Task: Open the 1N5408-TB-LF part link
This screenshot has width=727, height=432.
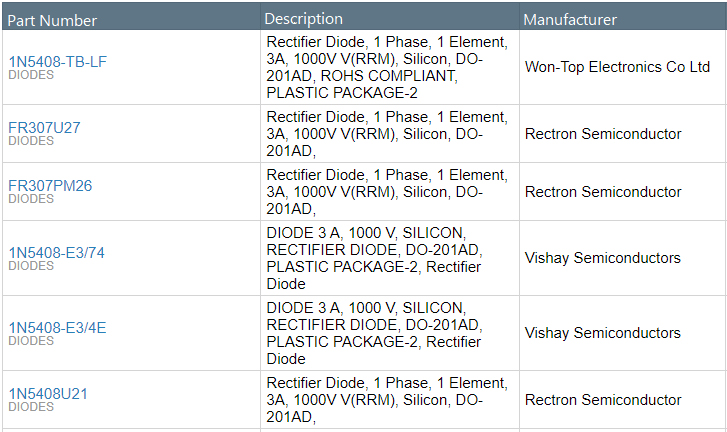Action: click(57, 62)
